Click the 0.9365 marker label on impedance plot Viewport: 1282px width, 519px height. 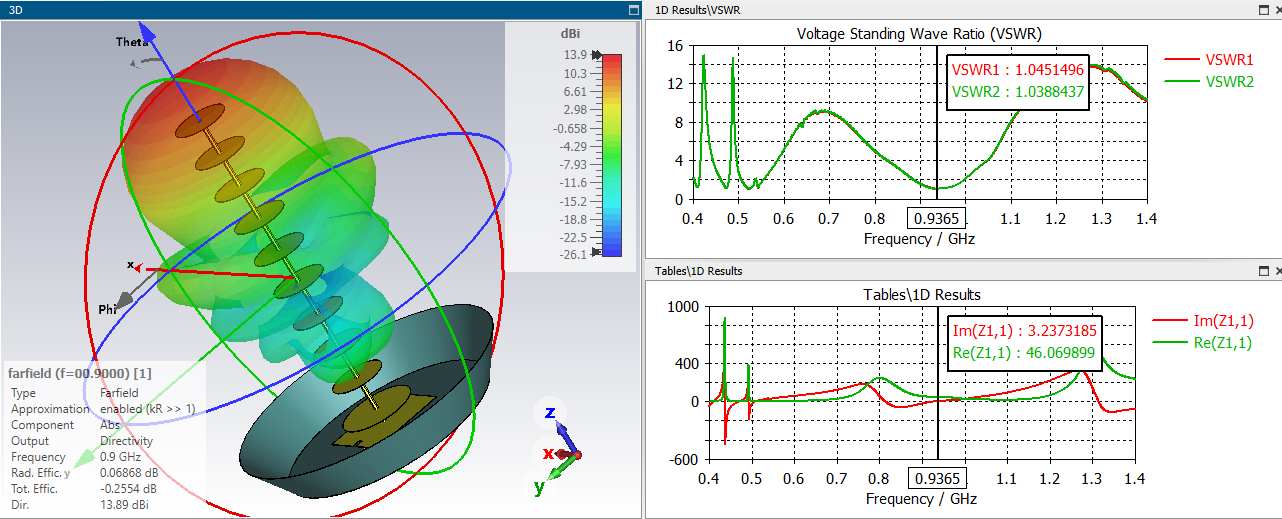coord(937,479)
